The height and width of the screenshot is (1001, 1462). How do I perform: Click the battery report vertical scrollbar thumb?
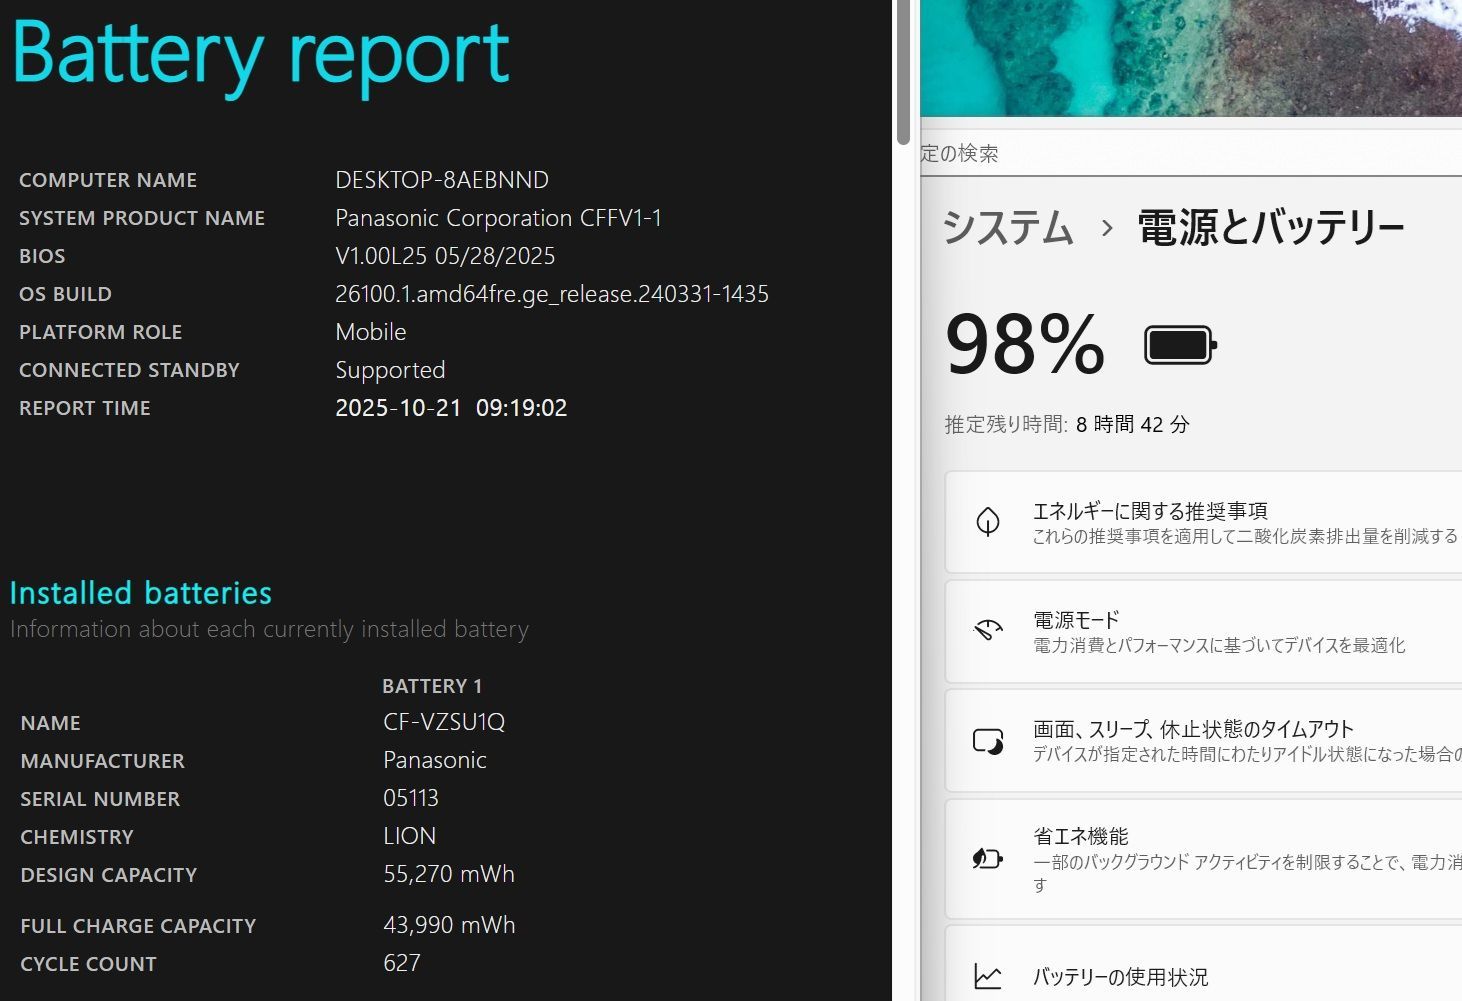[904, 70]
